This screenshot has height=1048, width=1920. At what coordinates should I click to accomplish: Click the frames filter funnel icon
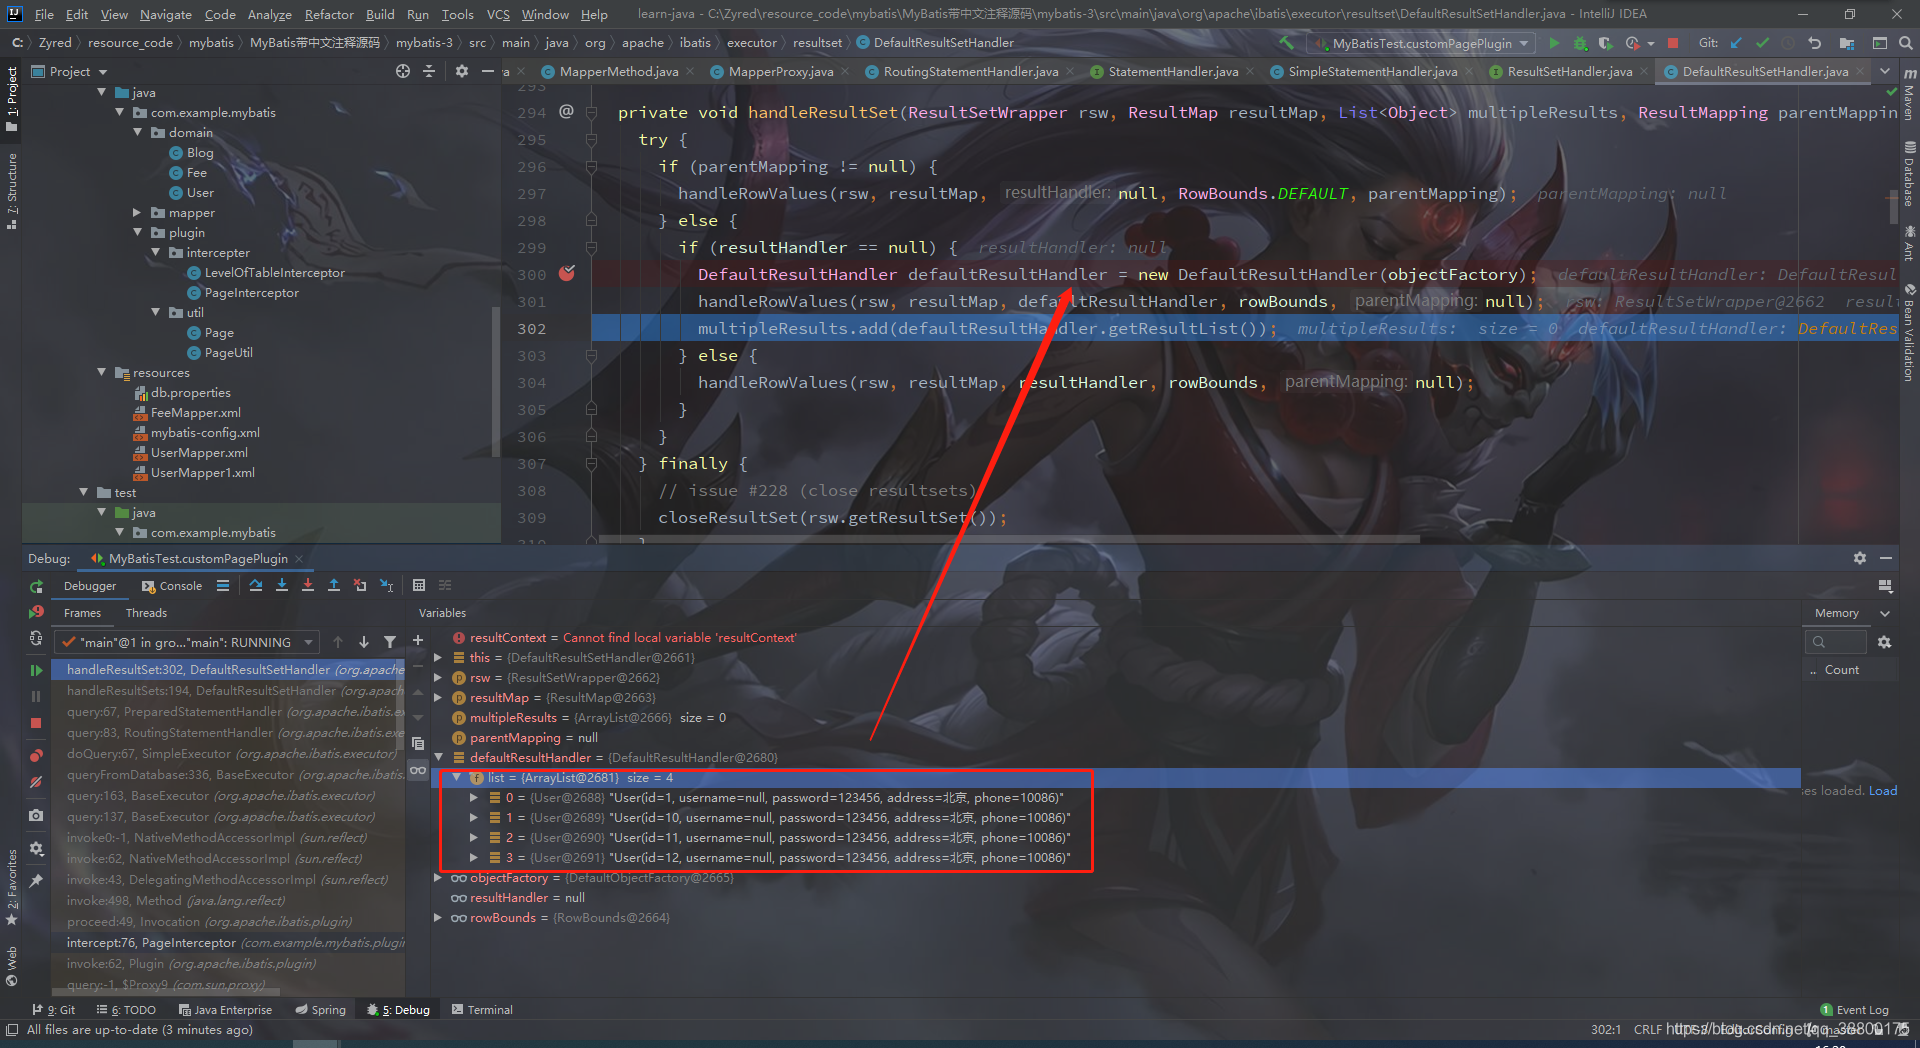390,642
